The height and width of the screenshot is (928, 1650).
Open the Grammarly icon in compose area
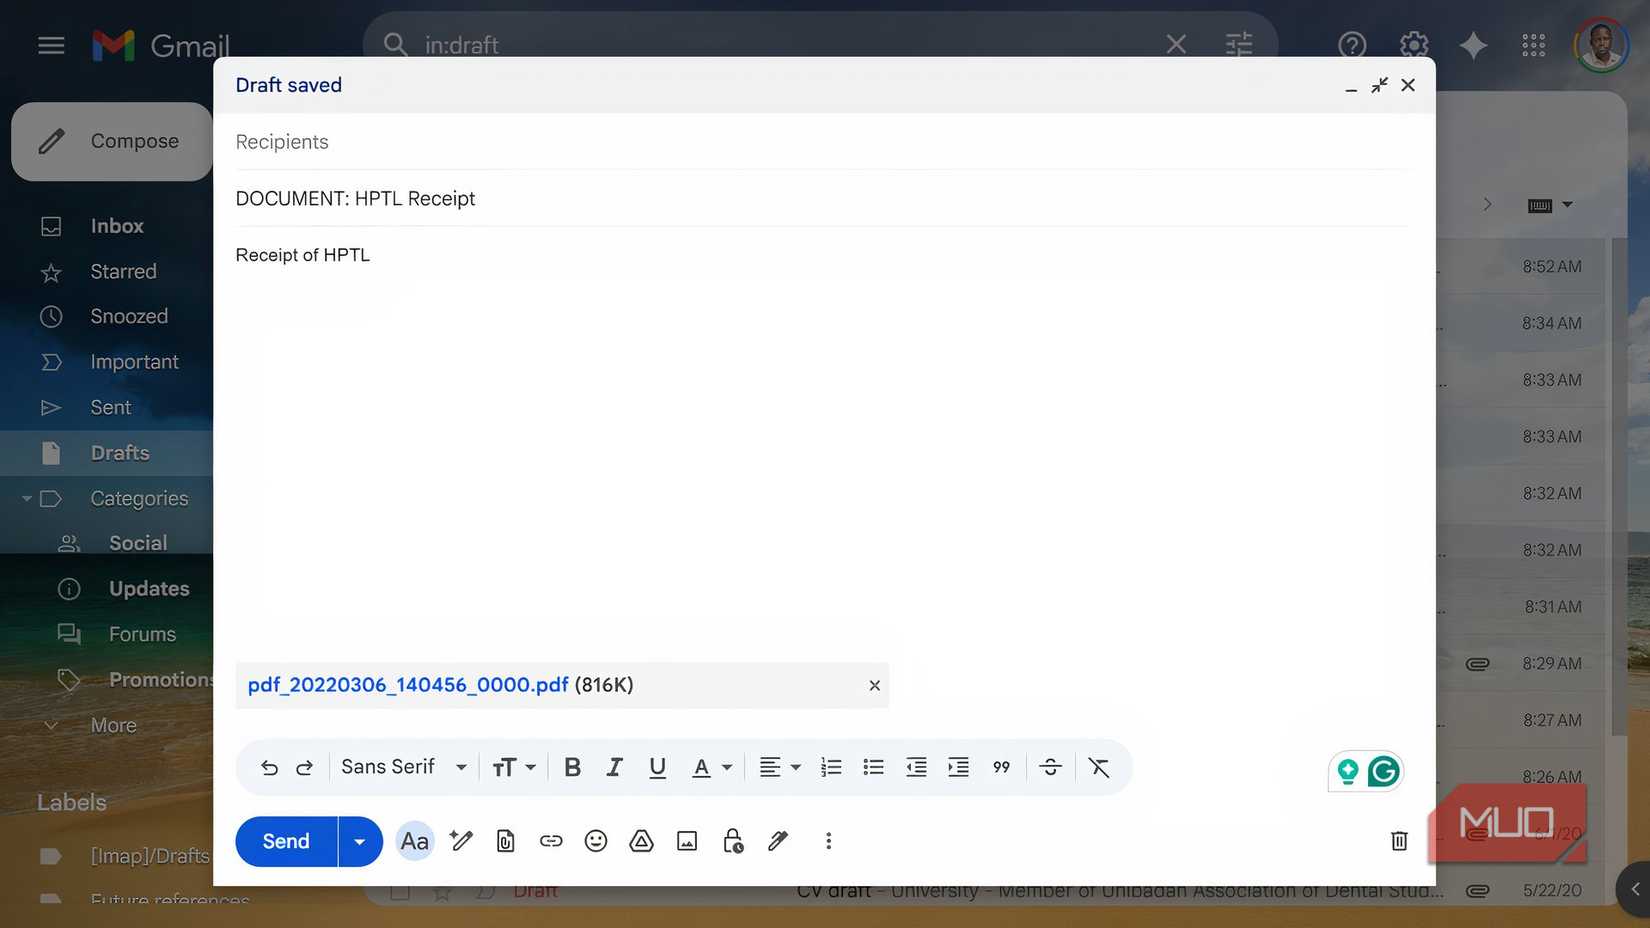[x=1385, y=771]
